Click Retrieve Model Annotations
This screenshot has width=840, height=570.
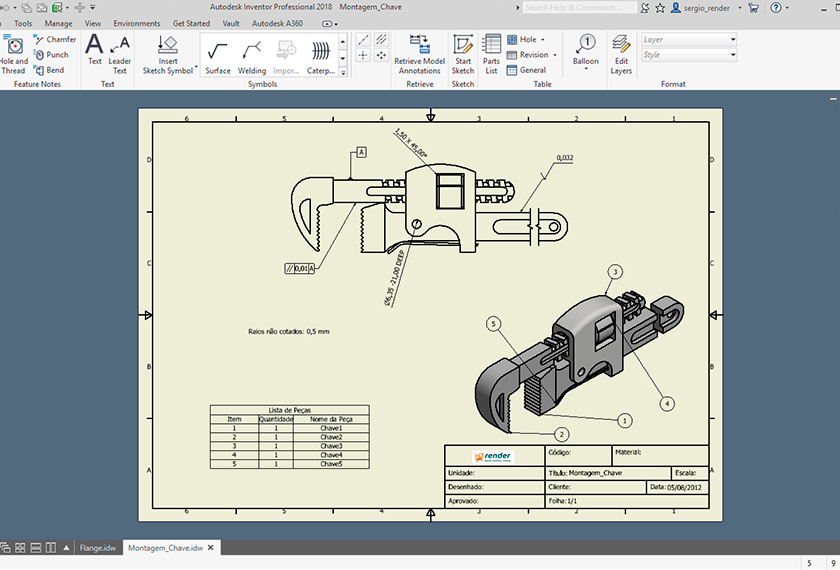[x=419, y=54]
